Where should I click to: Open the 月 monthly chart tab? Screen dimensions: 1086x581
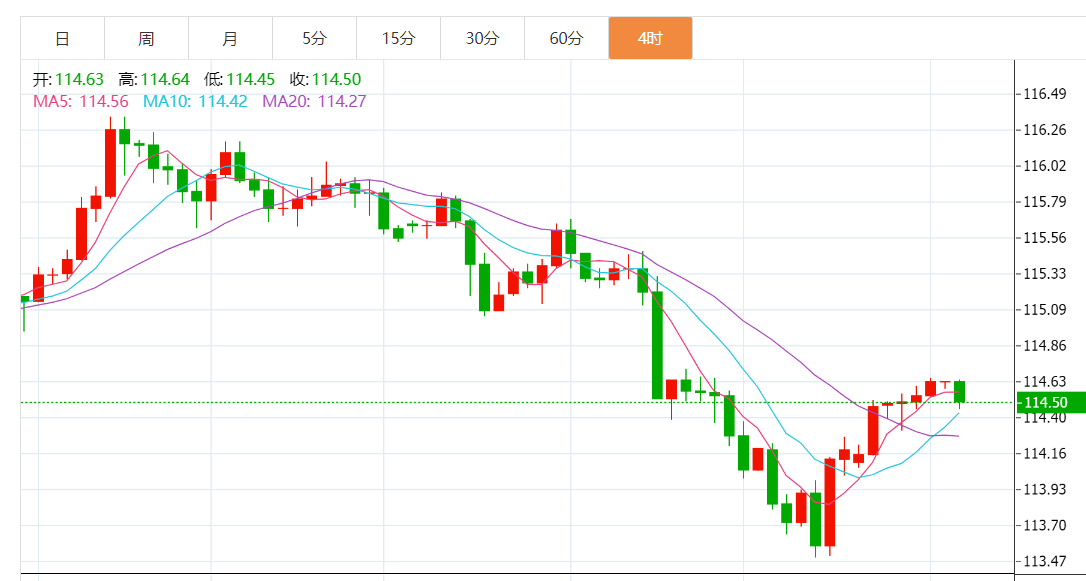coord(230,39)
